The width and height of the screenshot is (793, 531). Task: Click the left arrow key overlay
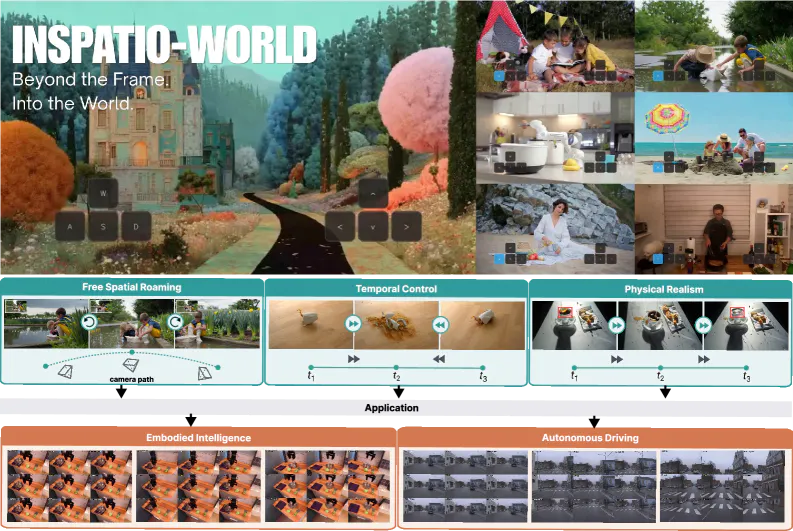tap(340, 227)
